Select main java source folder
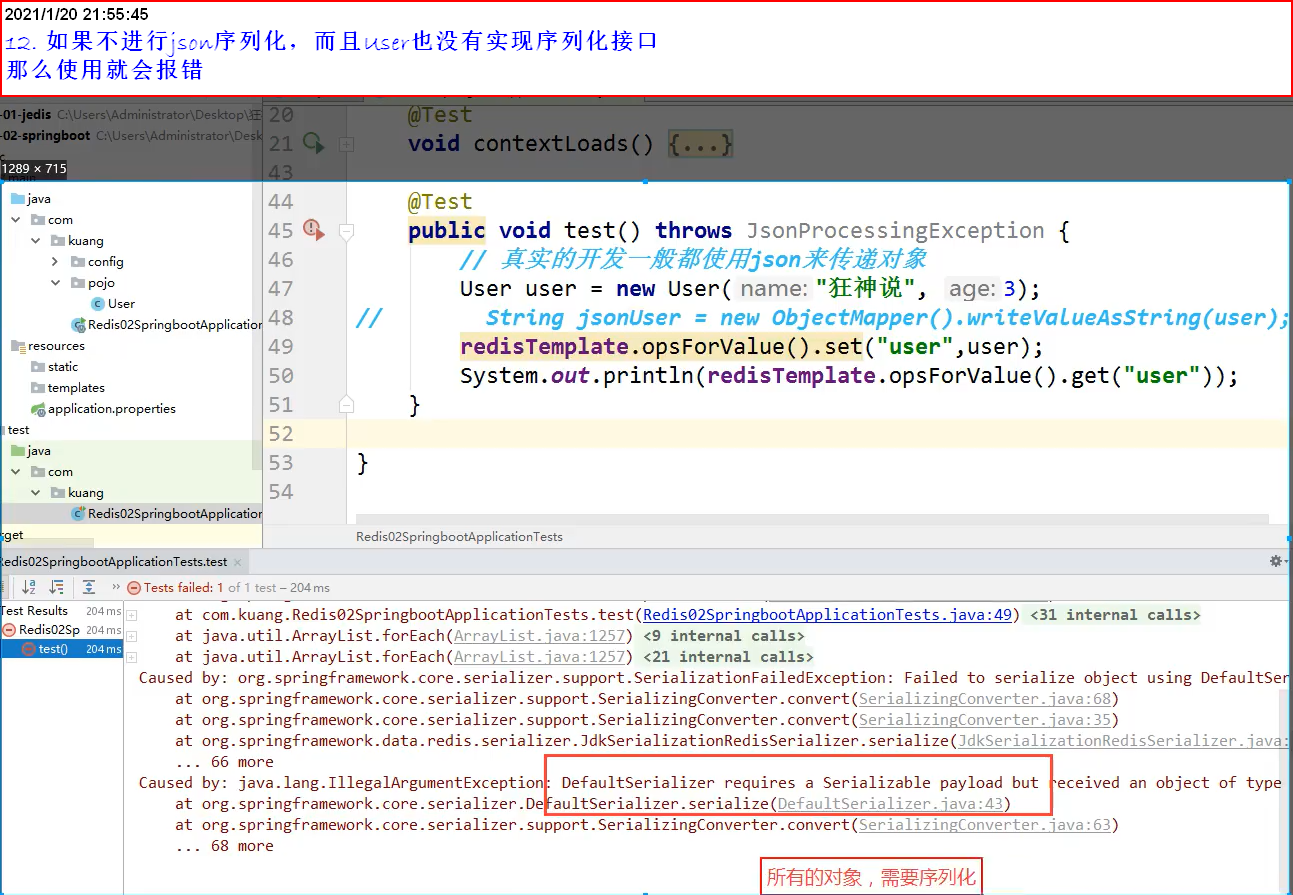 [39, 199]
